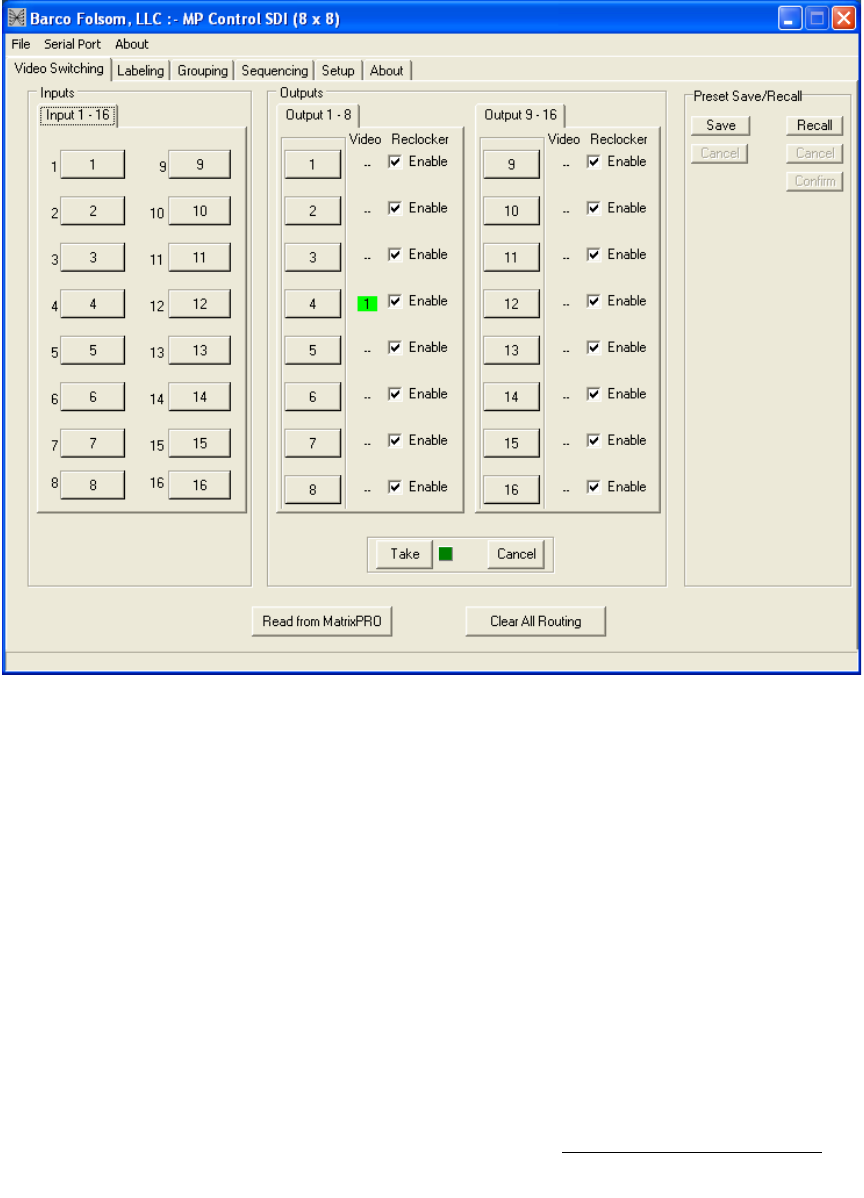Screen dimensions: 864x1198
Task: Switch to the Setup tab
Action: pos(338,70)
